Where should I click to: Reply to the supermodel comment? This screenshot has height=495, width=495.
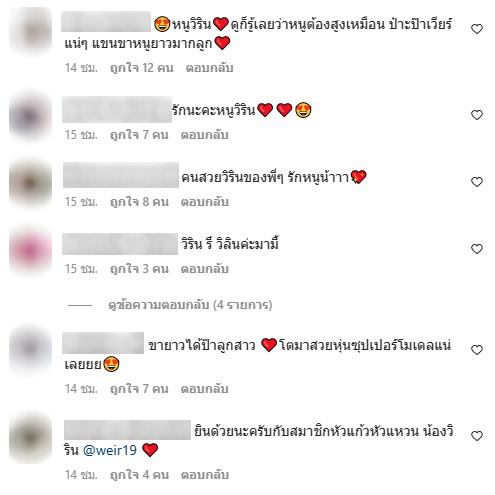204,389
